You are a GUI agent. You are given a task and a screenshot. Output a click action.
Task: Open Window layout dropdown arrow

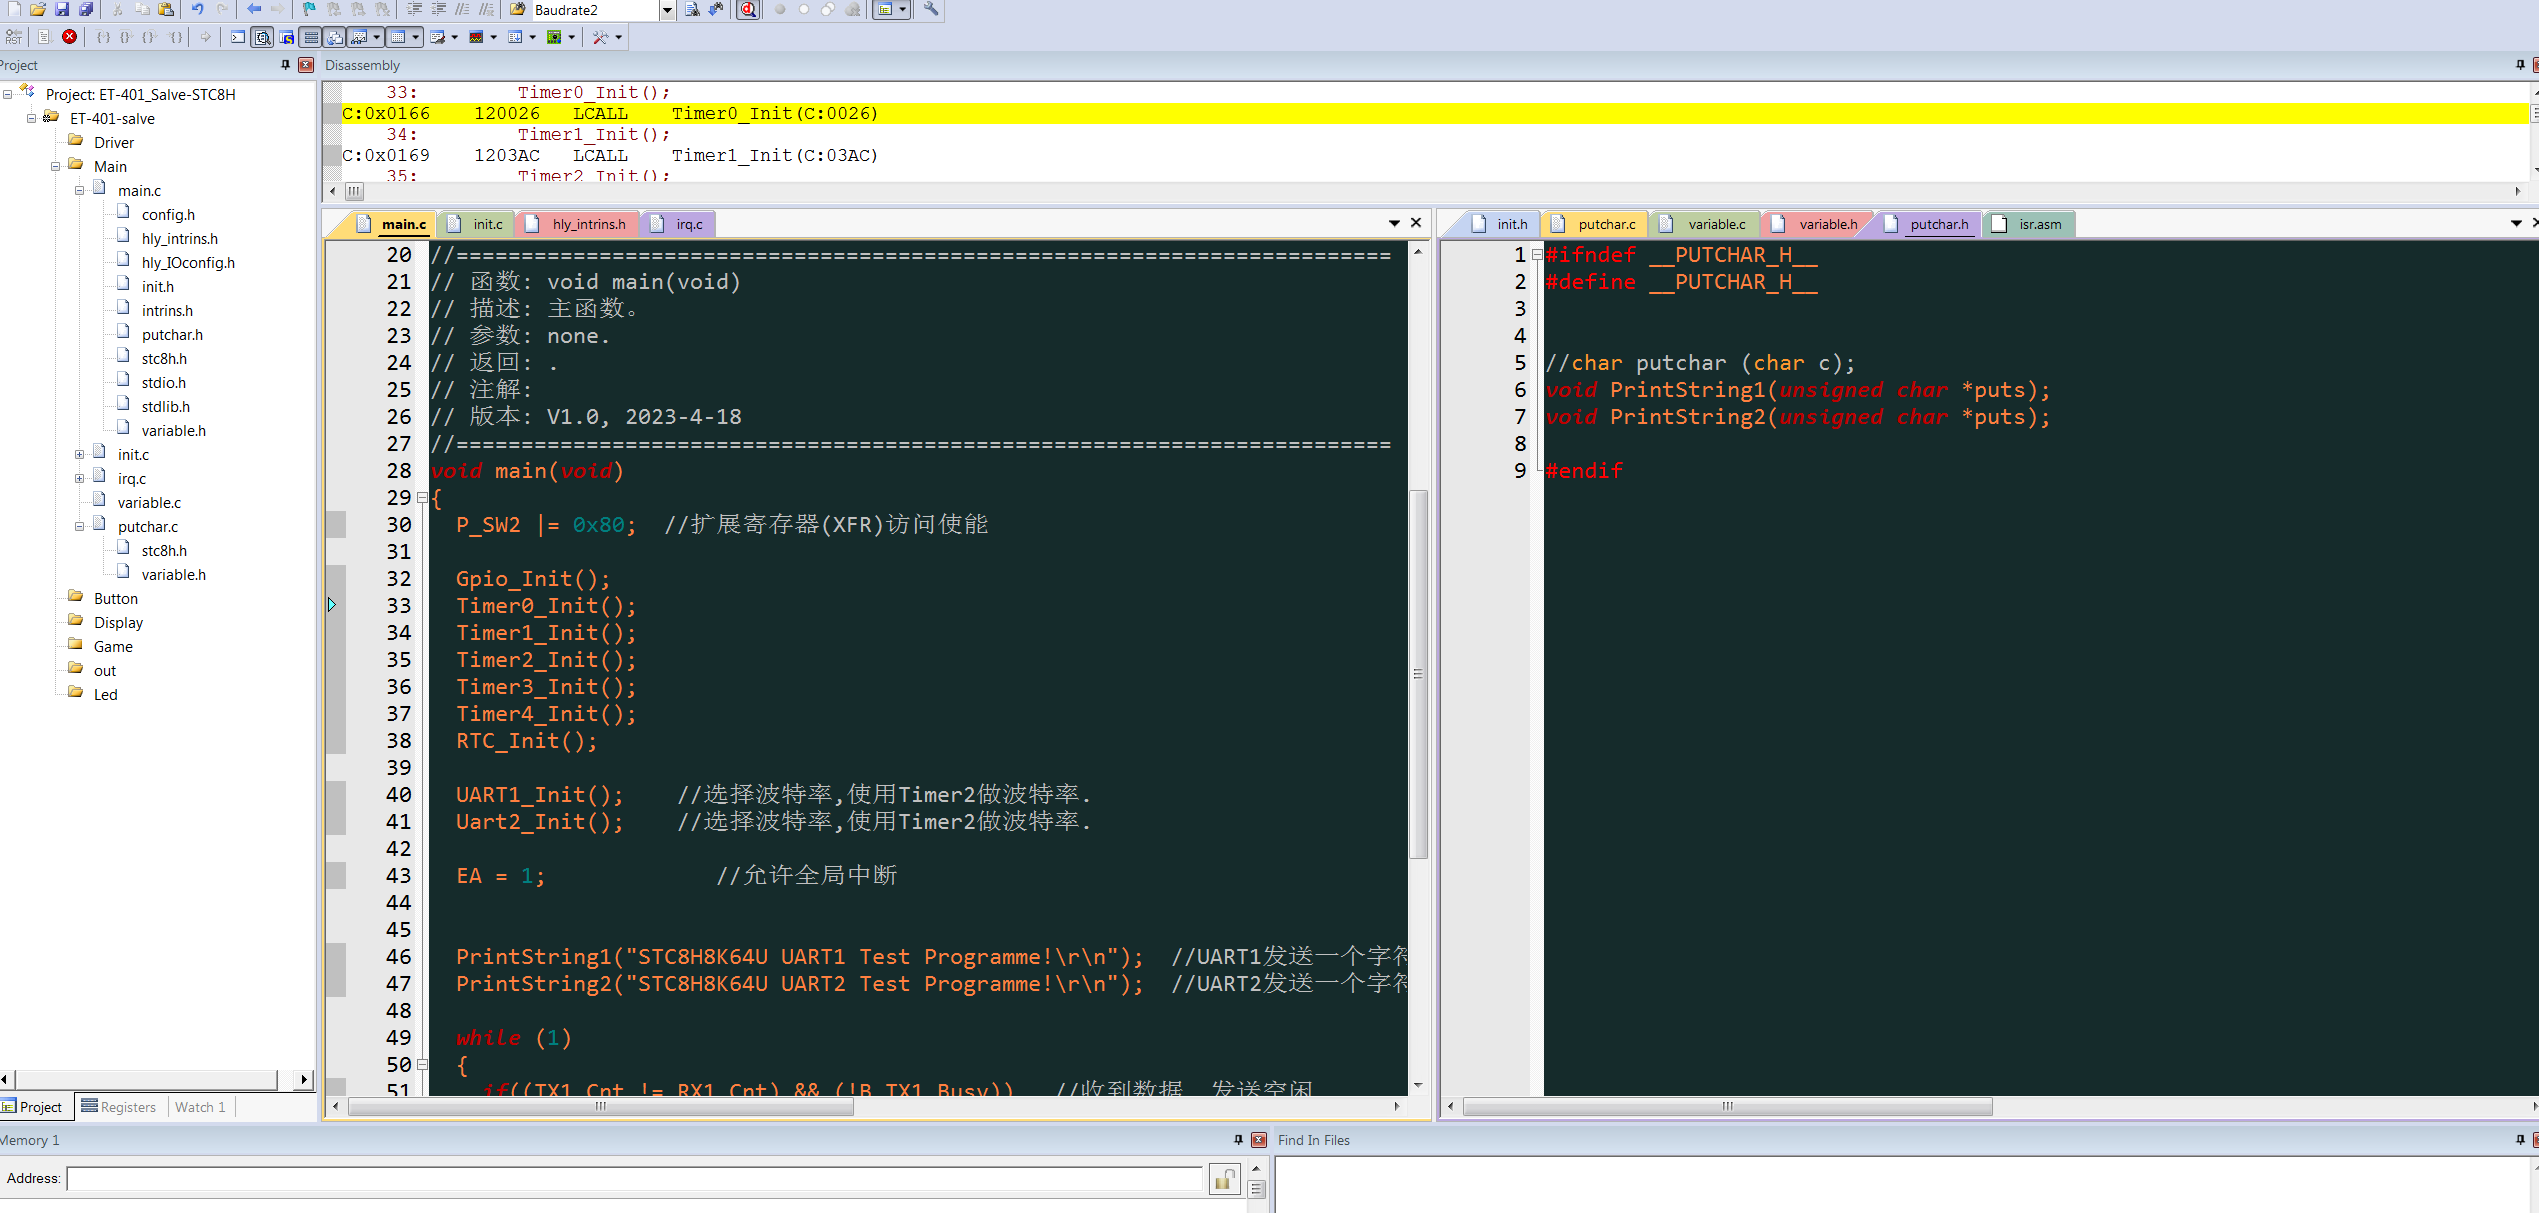click(903, 9)
